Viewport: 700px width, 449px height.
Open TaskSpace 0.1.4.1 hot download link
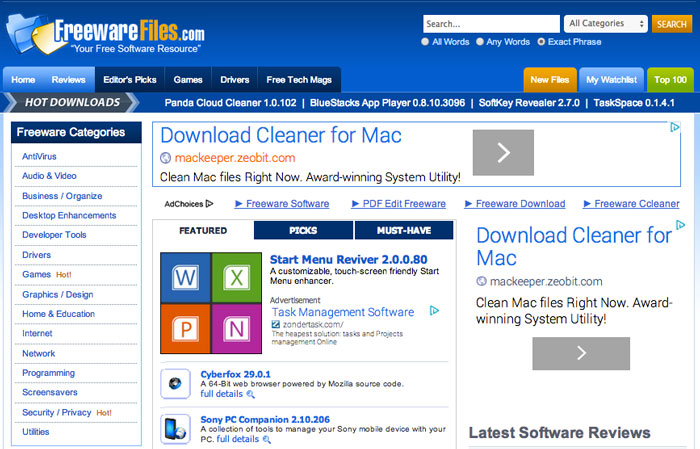[634, 103]
